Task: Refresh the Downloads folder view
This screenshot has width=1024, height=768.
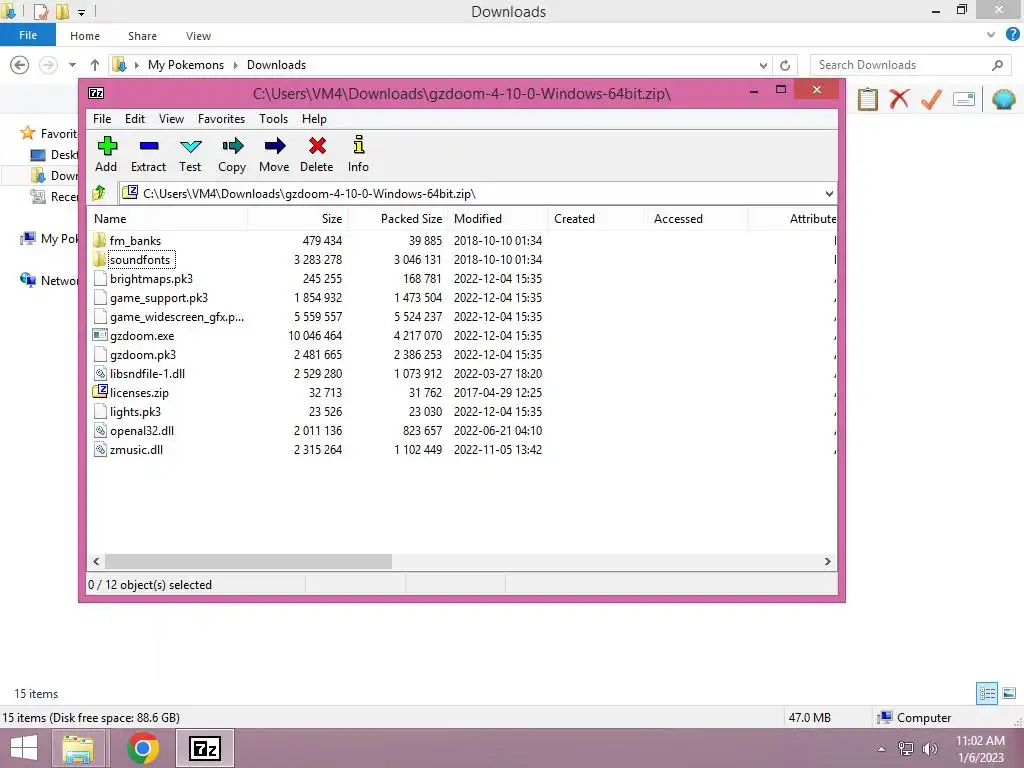Action: coord(785,65)
